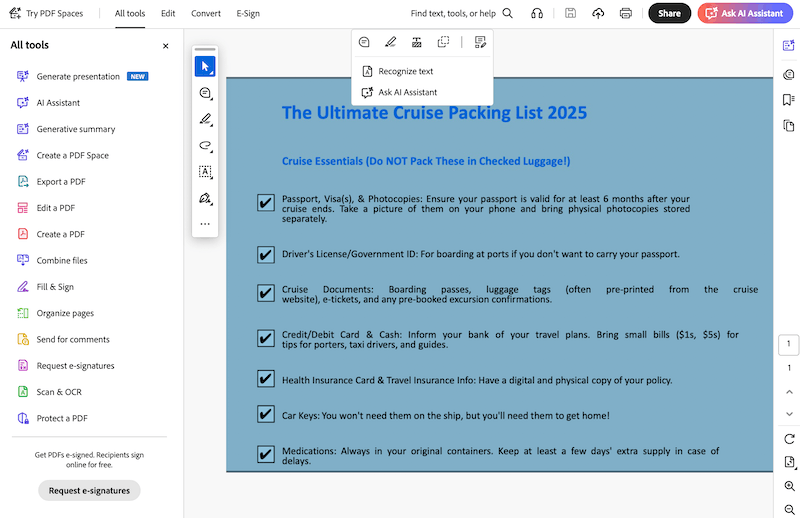Select the add comment tool in quick toolbar
This screenshot has height=518, width=800.
pyautogui.click(x=205, y=93)
